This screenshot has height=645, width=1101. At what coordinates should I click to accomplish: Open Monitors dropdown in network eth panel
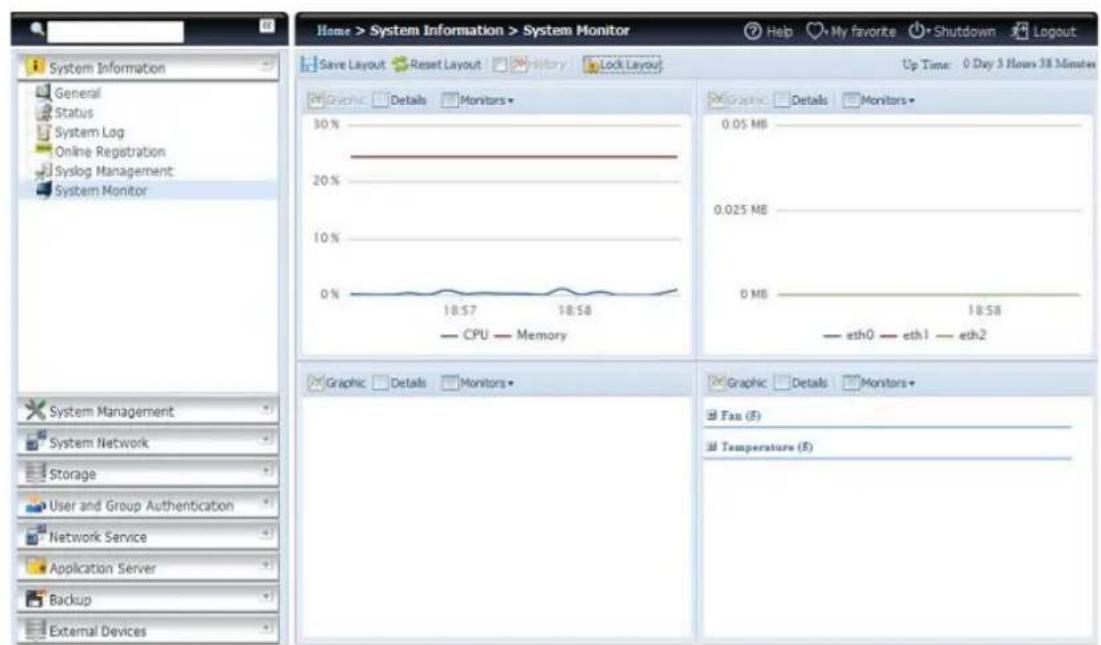pos(878,100)
